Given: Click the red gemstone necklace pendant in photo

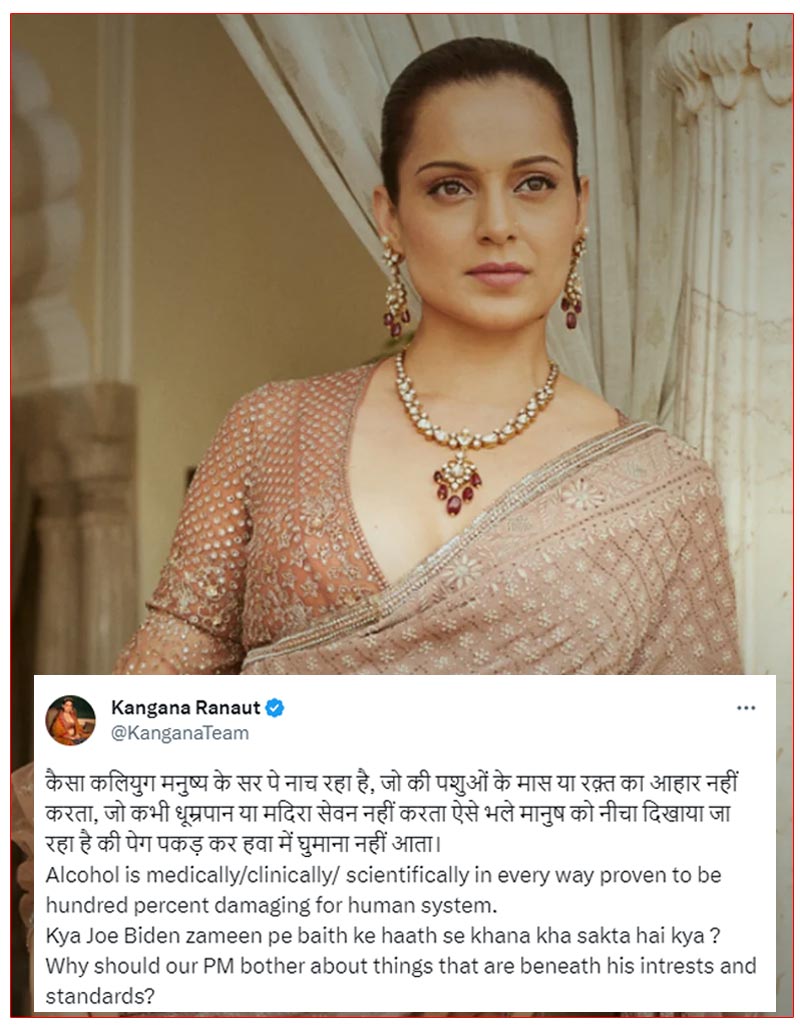Looking at the screenshot, I should point(457,483).
